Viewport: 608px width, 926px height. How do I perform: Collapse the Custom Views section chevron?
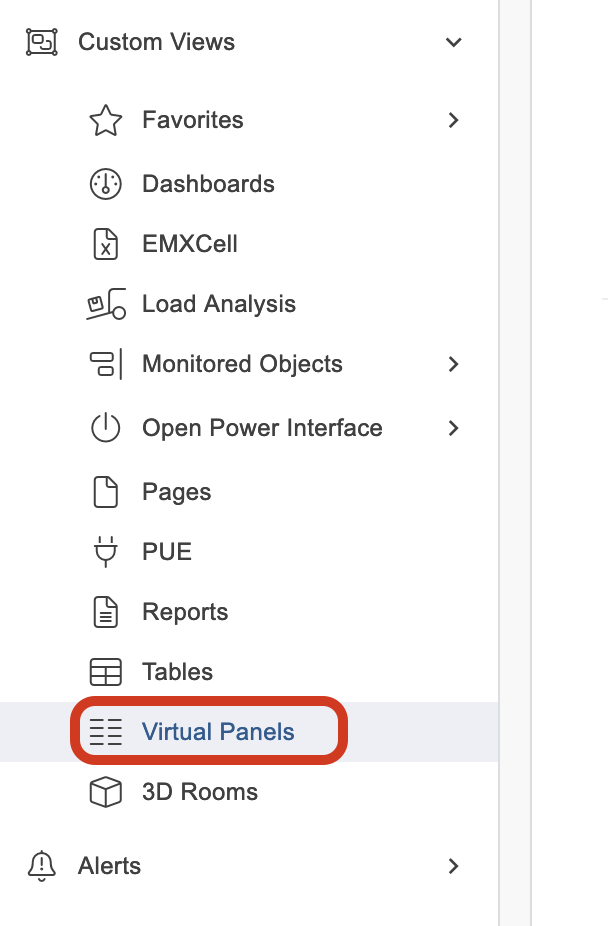pyautogui.click(x=453, y=42)
